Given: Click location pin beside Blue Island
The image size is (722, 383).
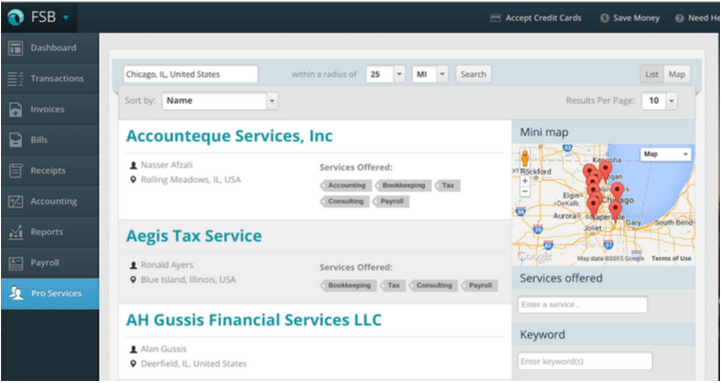Looking at the screenshot, I should tap(133, 279).
